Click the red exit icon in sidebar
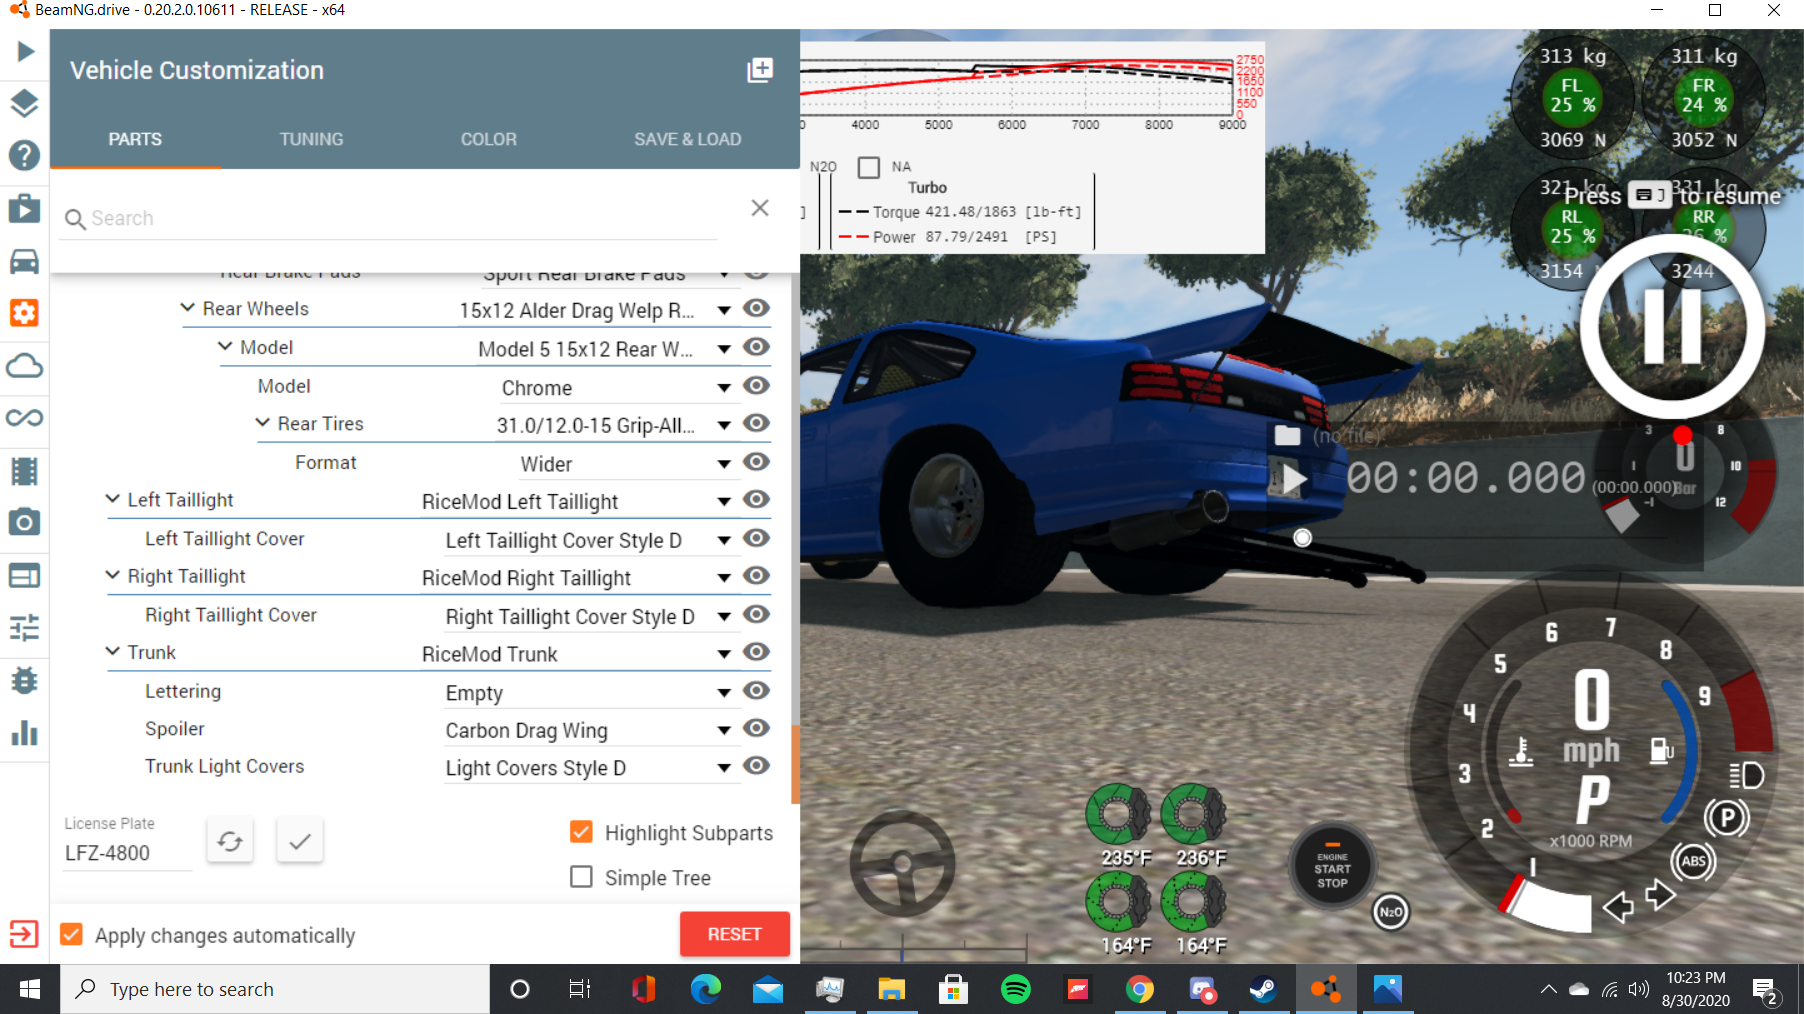Screen dimensions: 1804x1014 click(x=24, y=934)
